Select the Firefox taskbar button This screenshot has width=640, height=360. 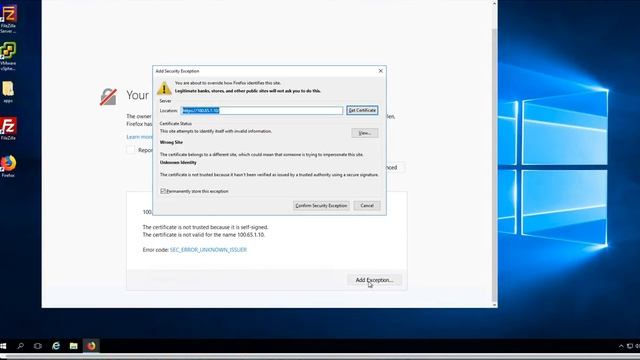(91, 346)
